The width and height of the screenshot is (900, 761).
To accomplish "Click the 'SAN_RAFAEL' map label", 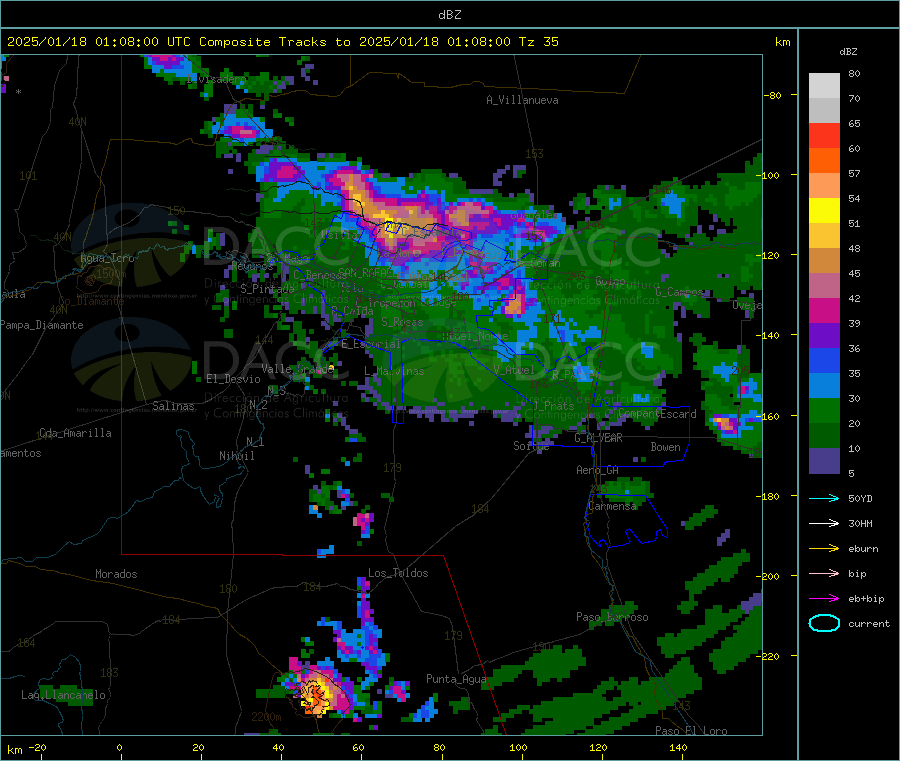I will tap(366, 272).
